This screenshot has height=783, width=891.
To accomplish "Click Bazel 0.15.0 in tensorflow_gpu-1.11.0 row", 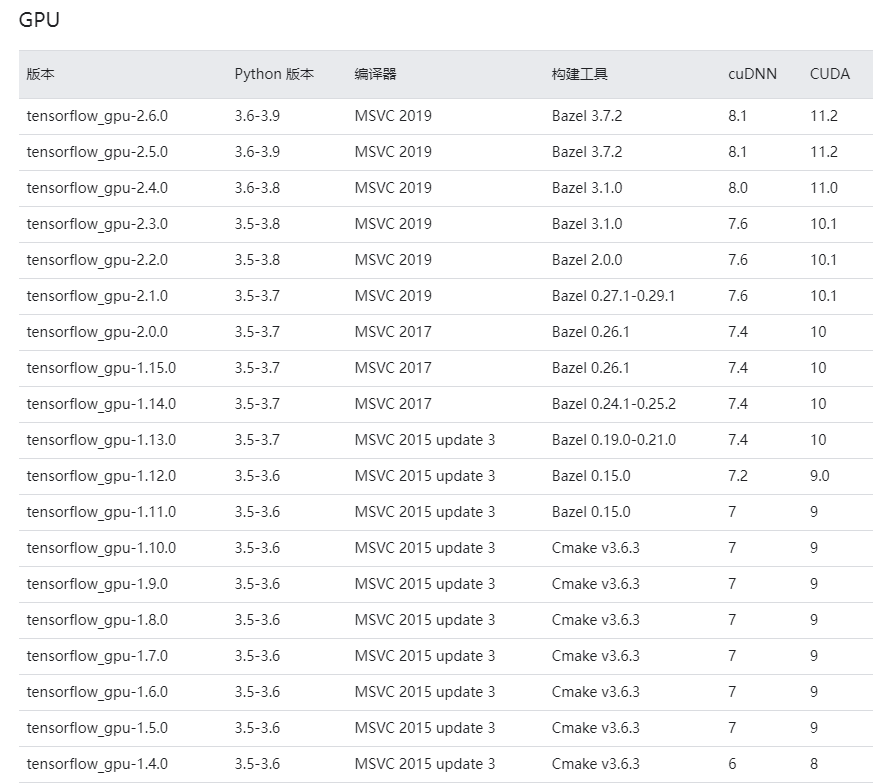I will (591, 512).
